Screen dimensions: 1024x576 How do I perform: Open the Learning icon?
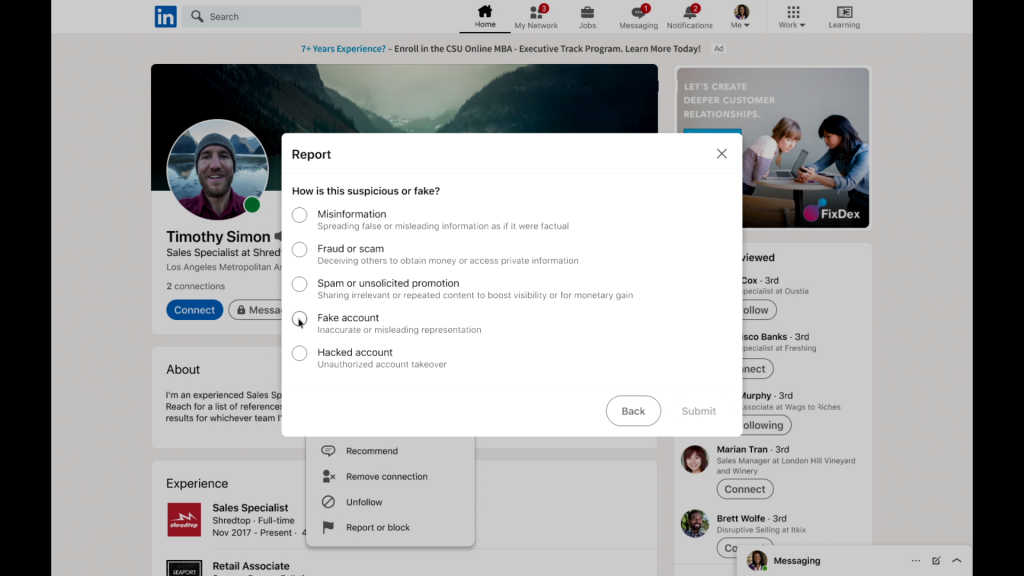(x=844, y=16)
